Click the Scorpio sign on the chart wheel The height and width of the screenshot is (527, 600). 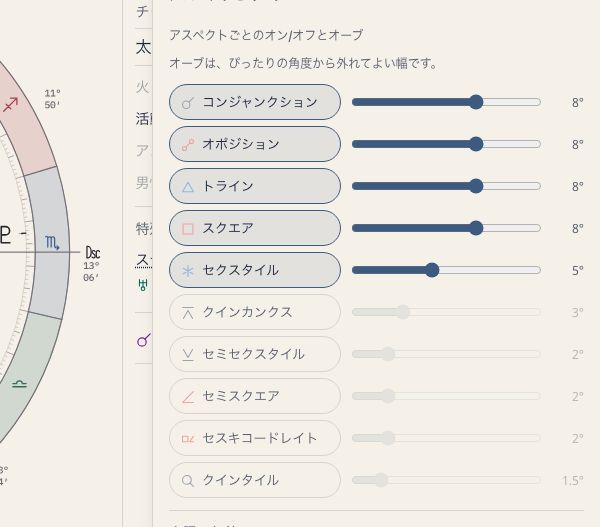[x=52, y=243]
